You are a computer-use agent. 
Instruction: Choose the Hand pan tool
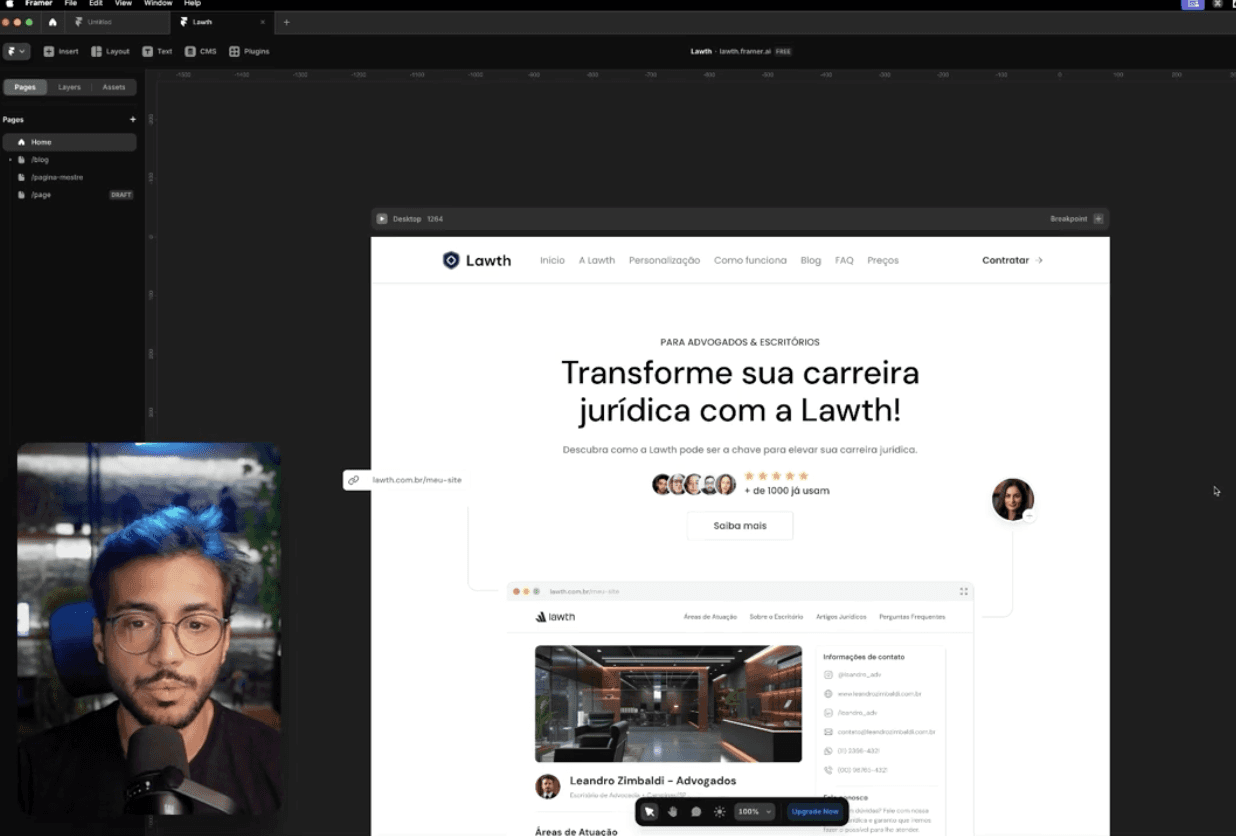673,811
